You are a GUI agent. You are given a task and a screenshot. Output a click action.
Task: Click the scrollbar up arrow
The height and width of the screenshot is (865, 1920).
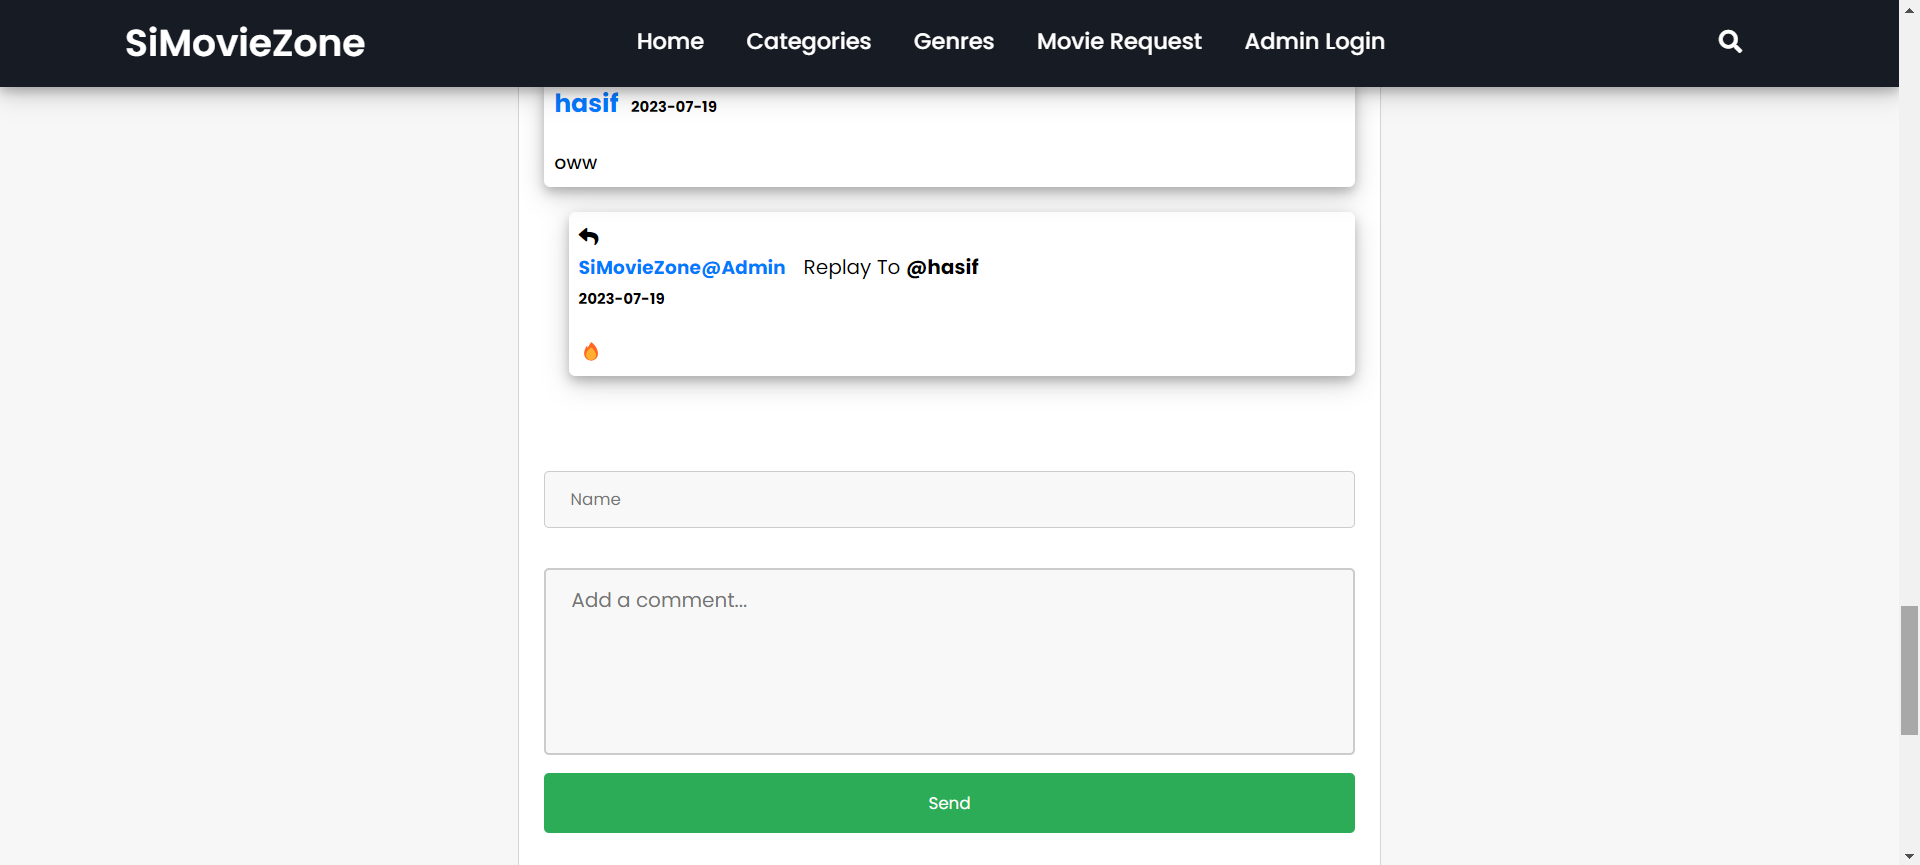click(x=1909, y=9)
